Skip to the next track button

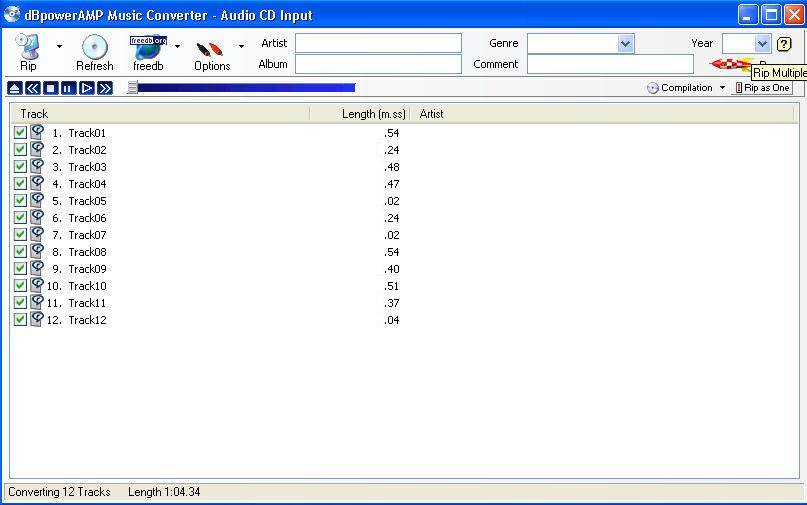pyautogui.click(x=105, y=88)
